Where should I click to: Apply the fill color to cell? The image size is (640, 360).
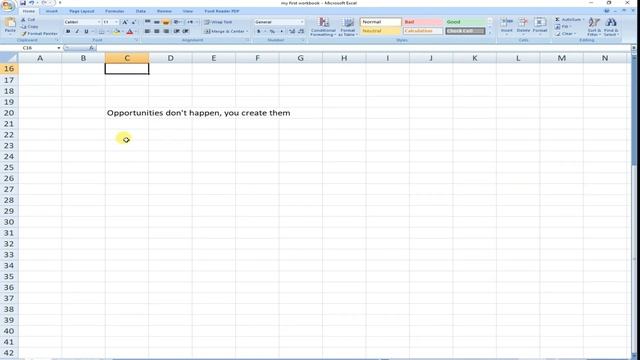[x=116, y=31]
